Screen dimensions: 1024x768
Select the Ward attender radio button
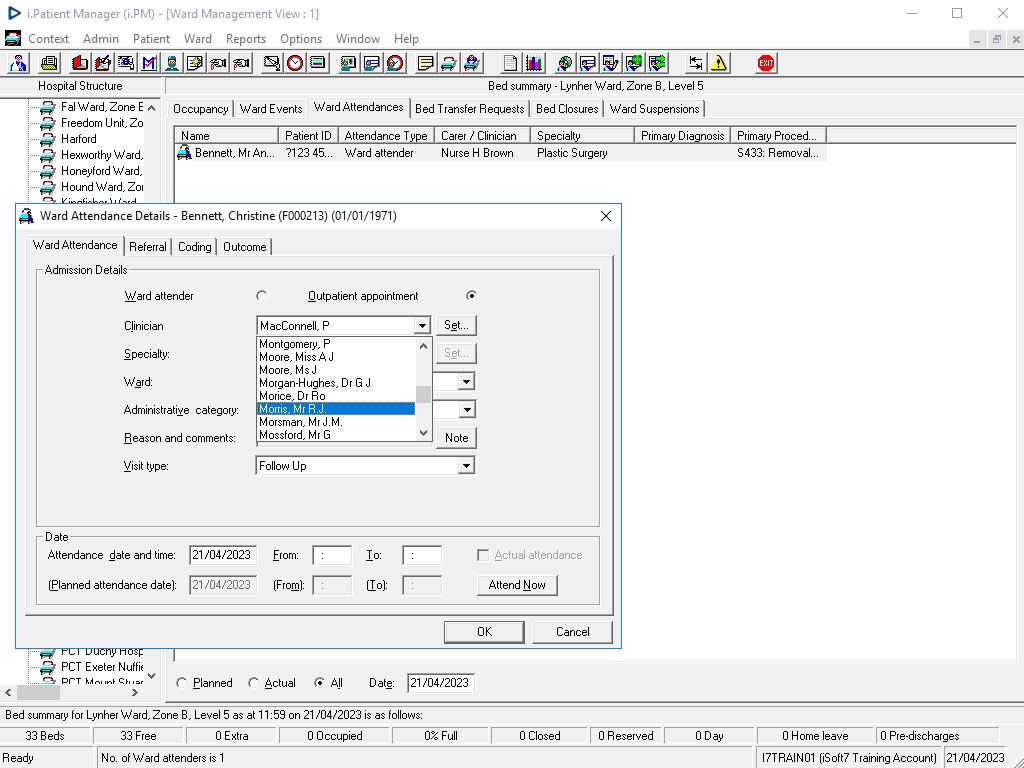coord(262,296)
